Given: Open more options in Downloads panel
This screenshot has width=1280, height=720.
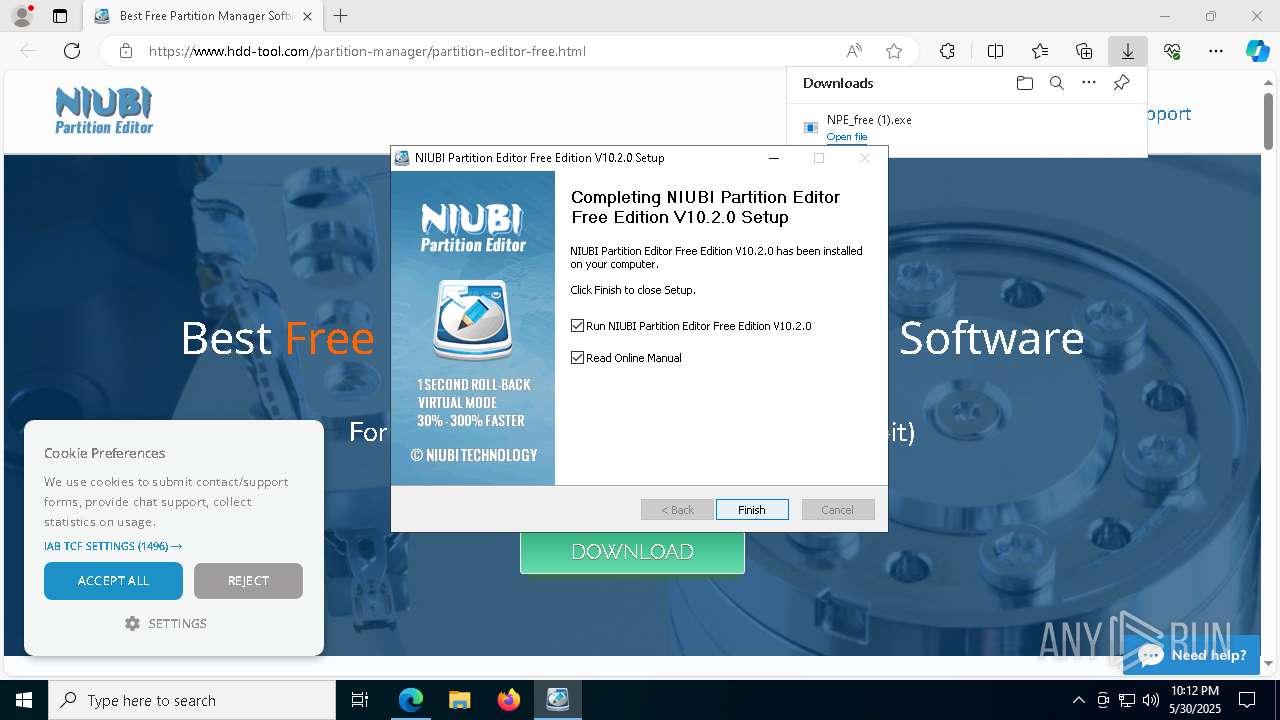Looking at the screenshot, I should 1089,83.
